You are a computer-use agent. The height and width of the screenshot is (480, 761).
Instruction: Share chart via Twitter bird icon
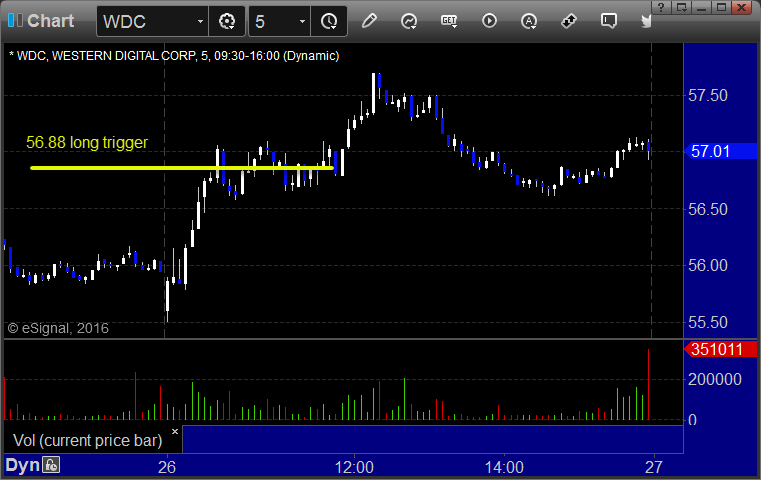click(646, 21)
